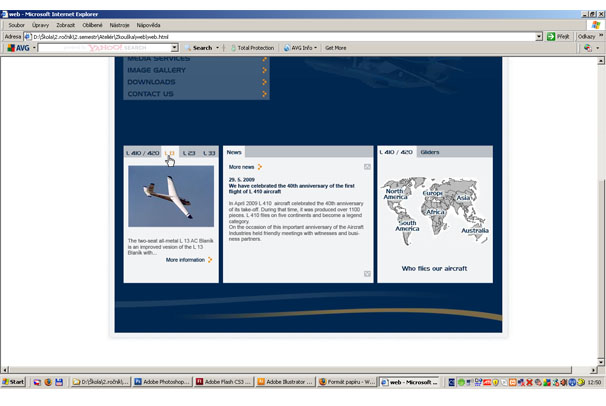The height and width of the screenshot is (406, 606).
Task: Click the news scroll-up arrow icon
Action: (367, 166)
